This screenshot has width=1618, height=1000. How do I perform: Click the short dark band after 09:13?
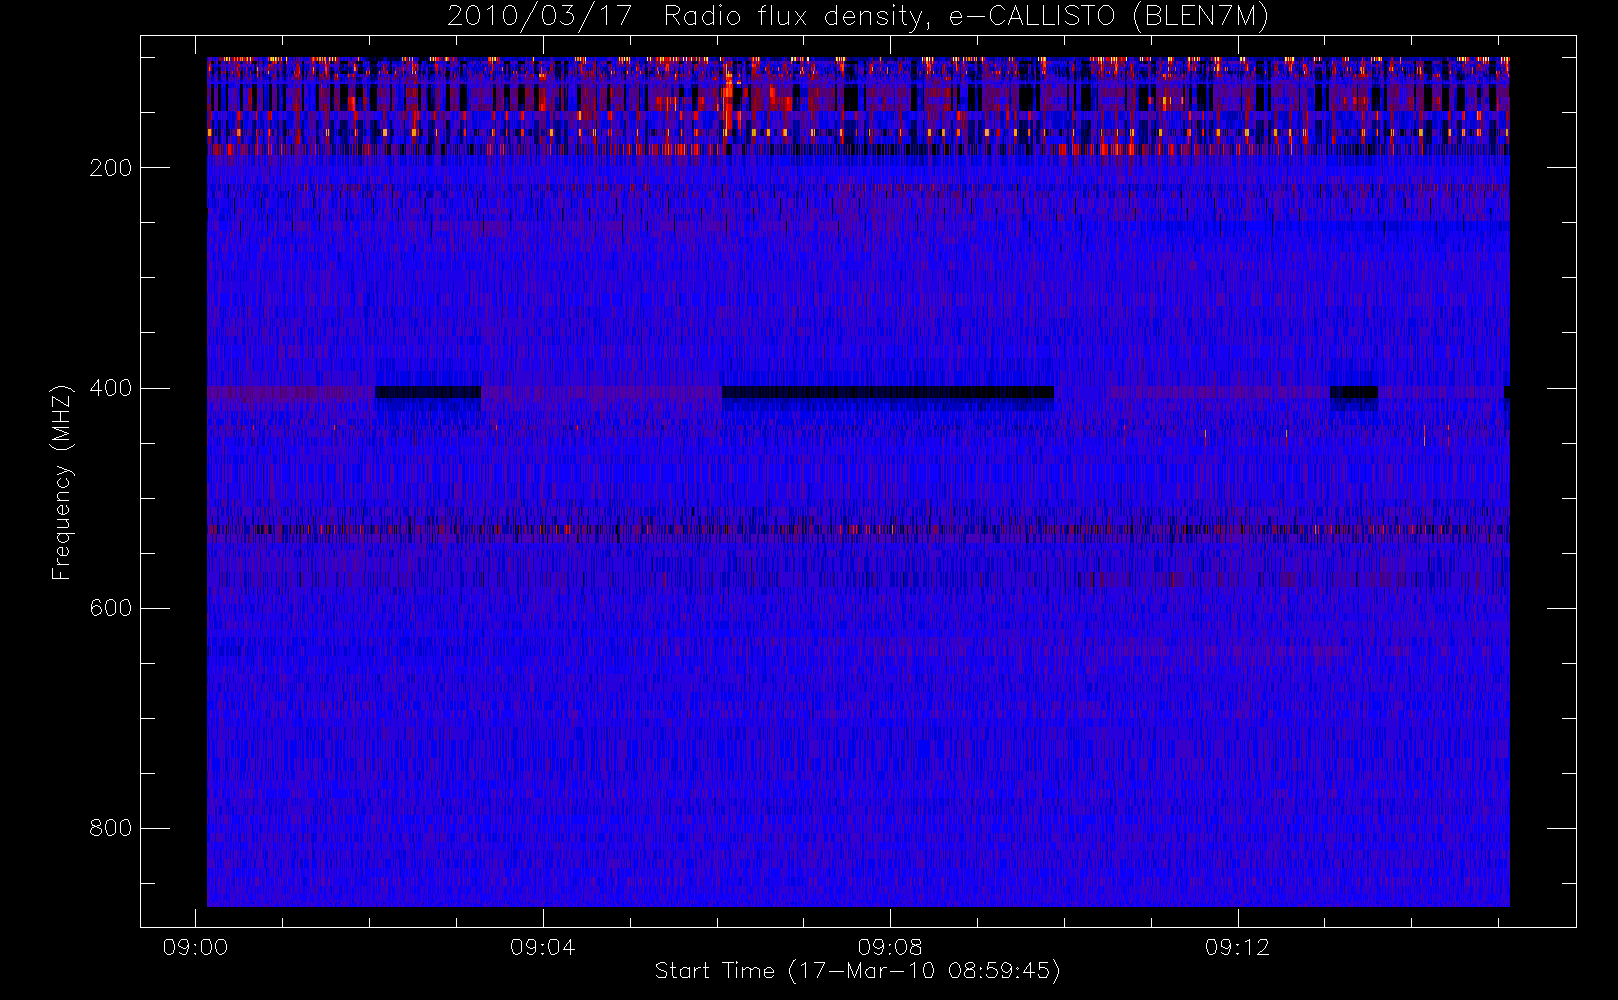(1354, 392)
